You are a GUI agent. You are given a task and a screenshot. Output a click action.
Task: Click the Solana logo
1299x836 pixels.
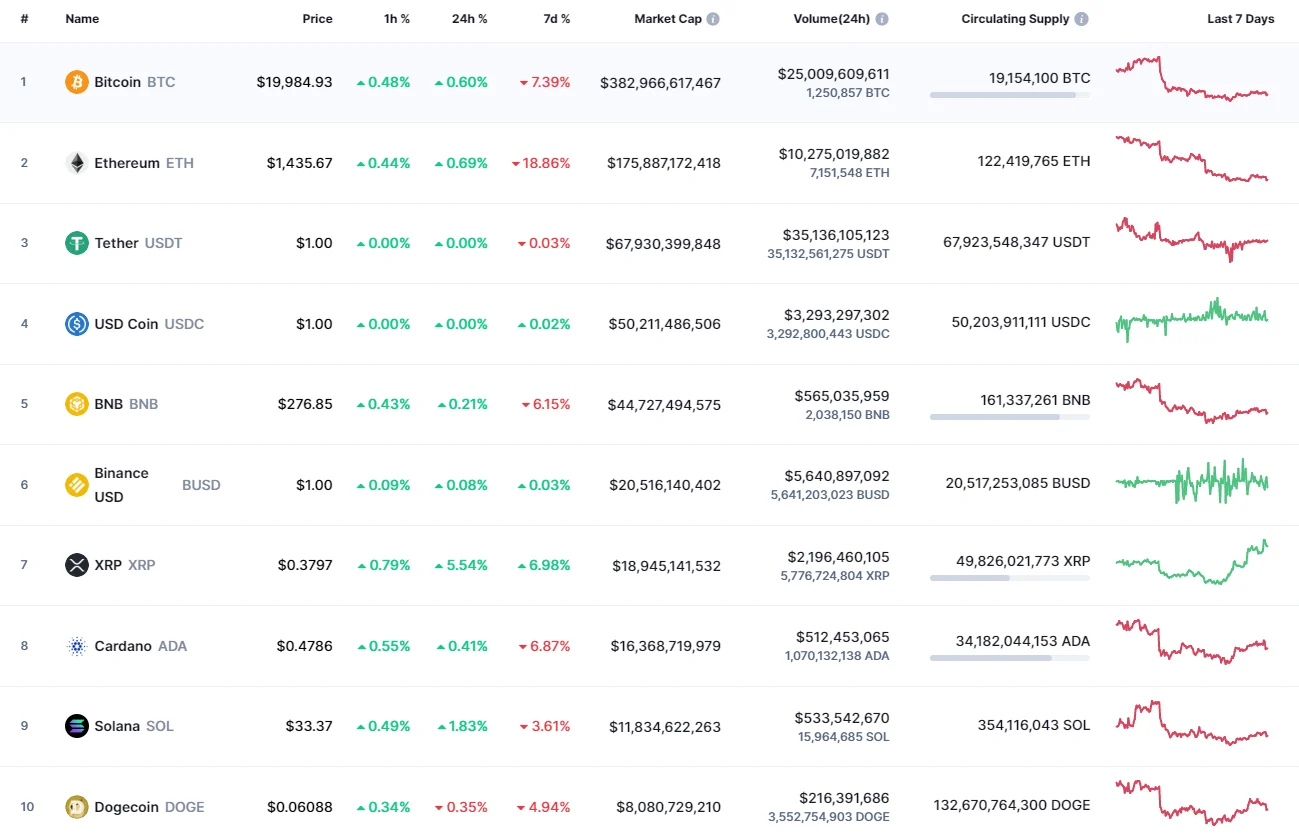click(76, 726)
